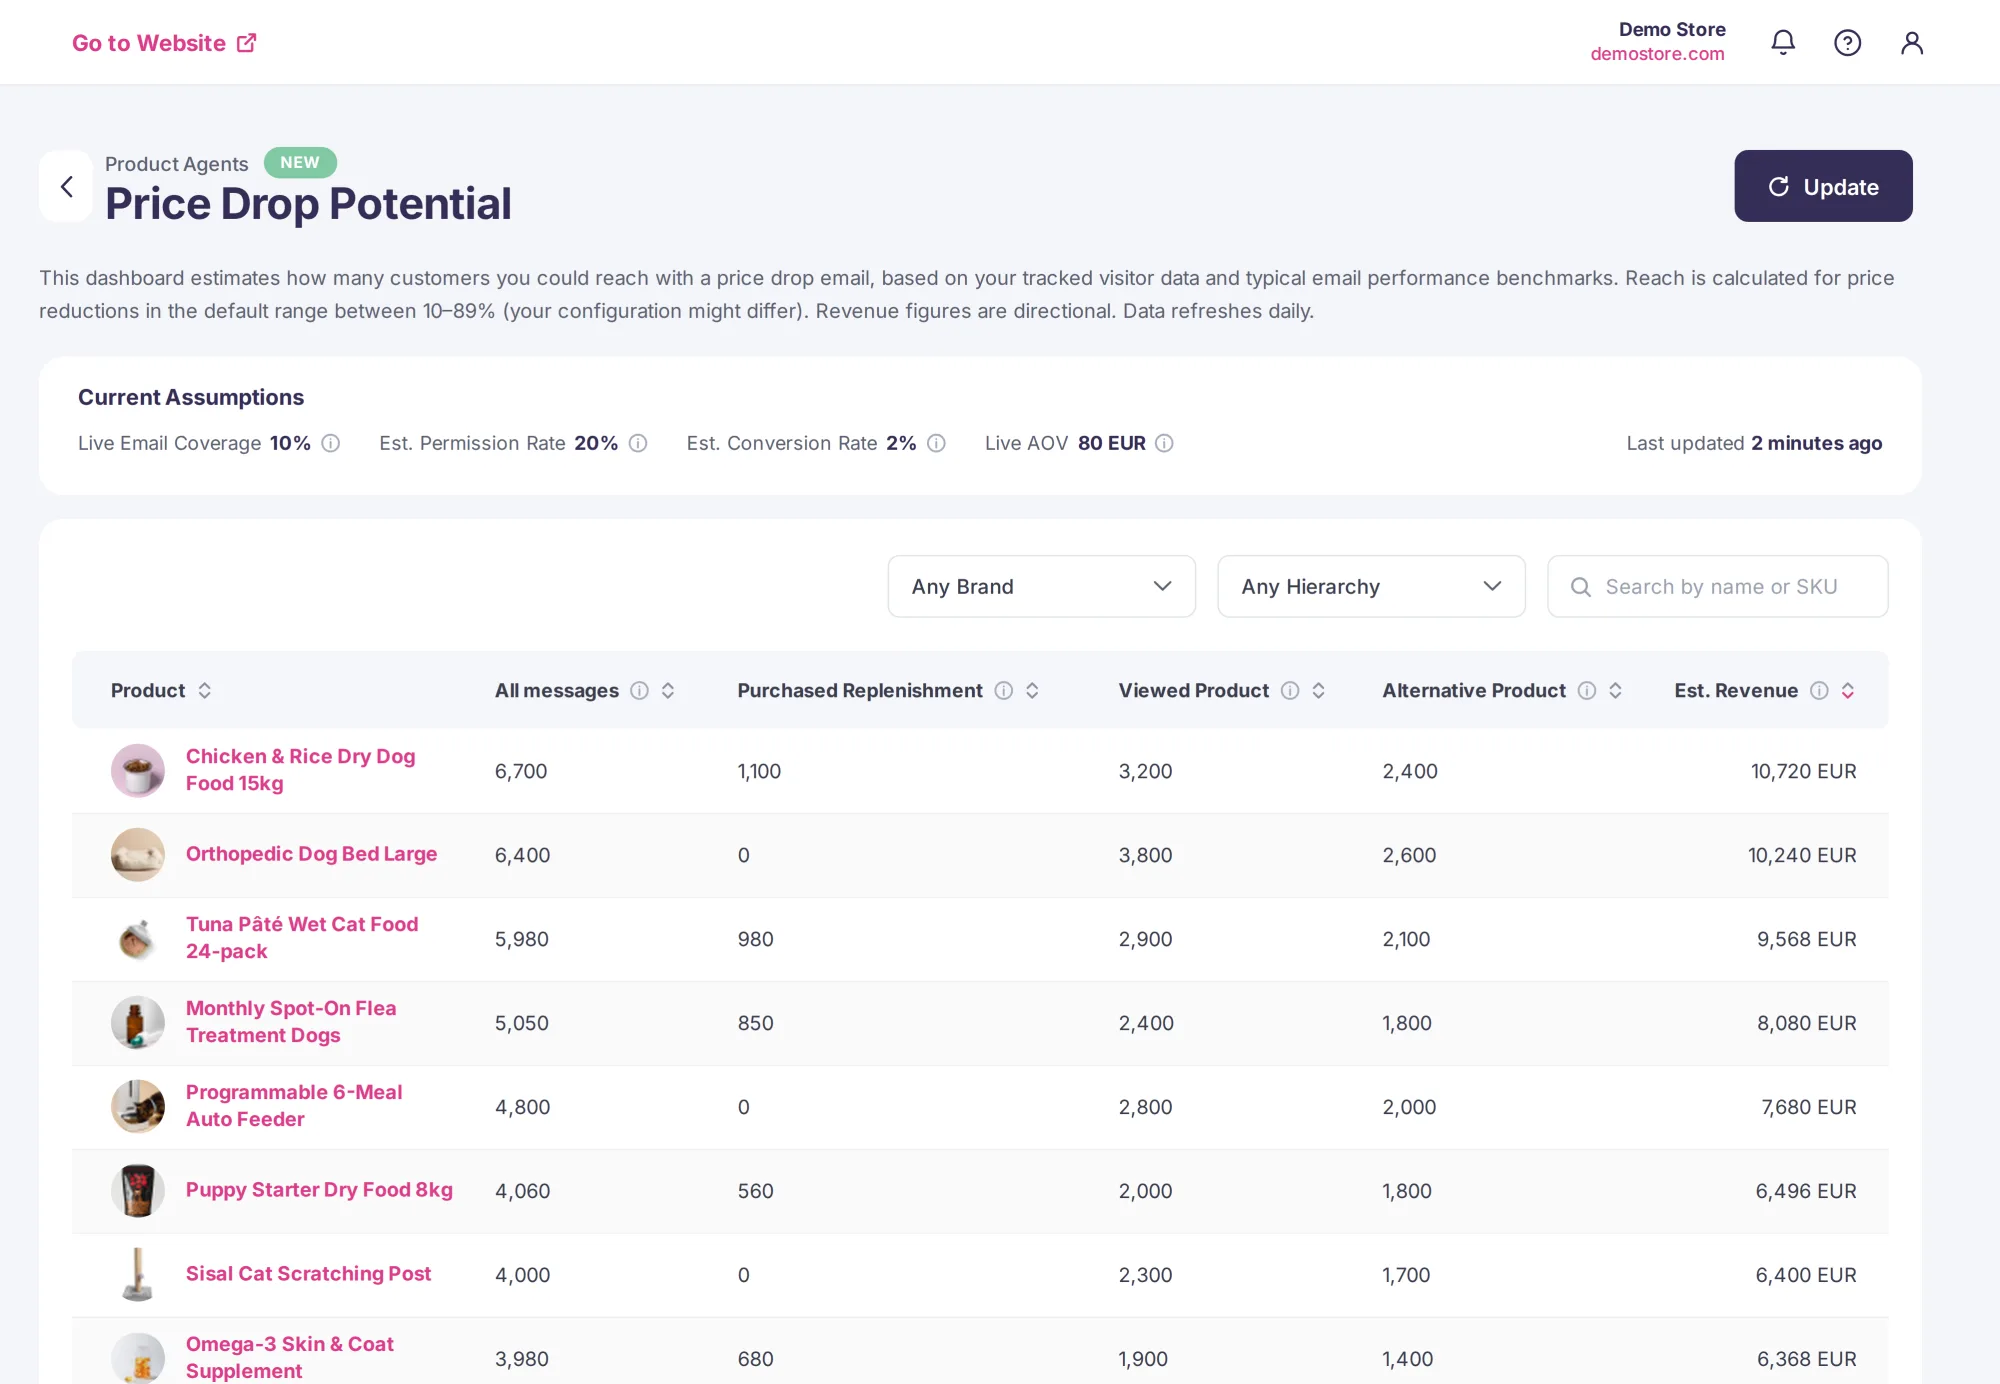
Task: Select the 6,496 EUR revenue cell
Action: click(1806, 1191)
